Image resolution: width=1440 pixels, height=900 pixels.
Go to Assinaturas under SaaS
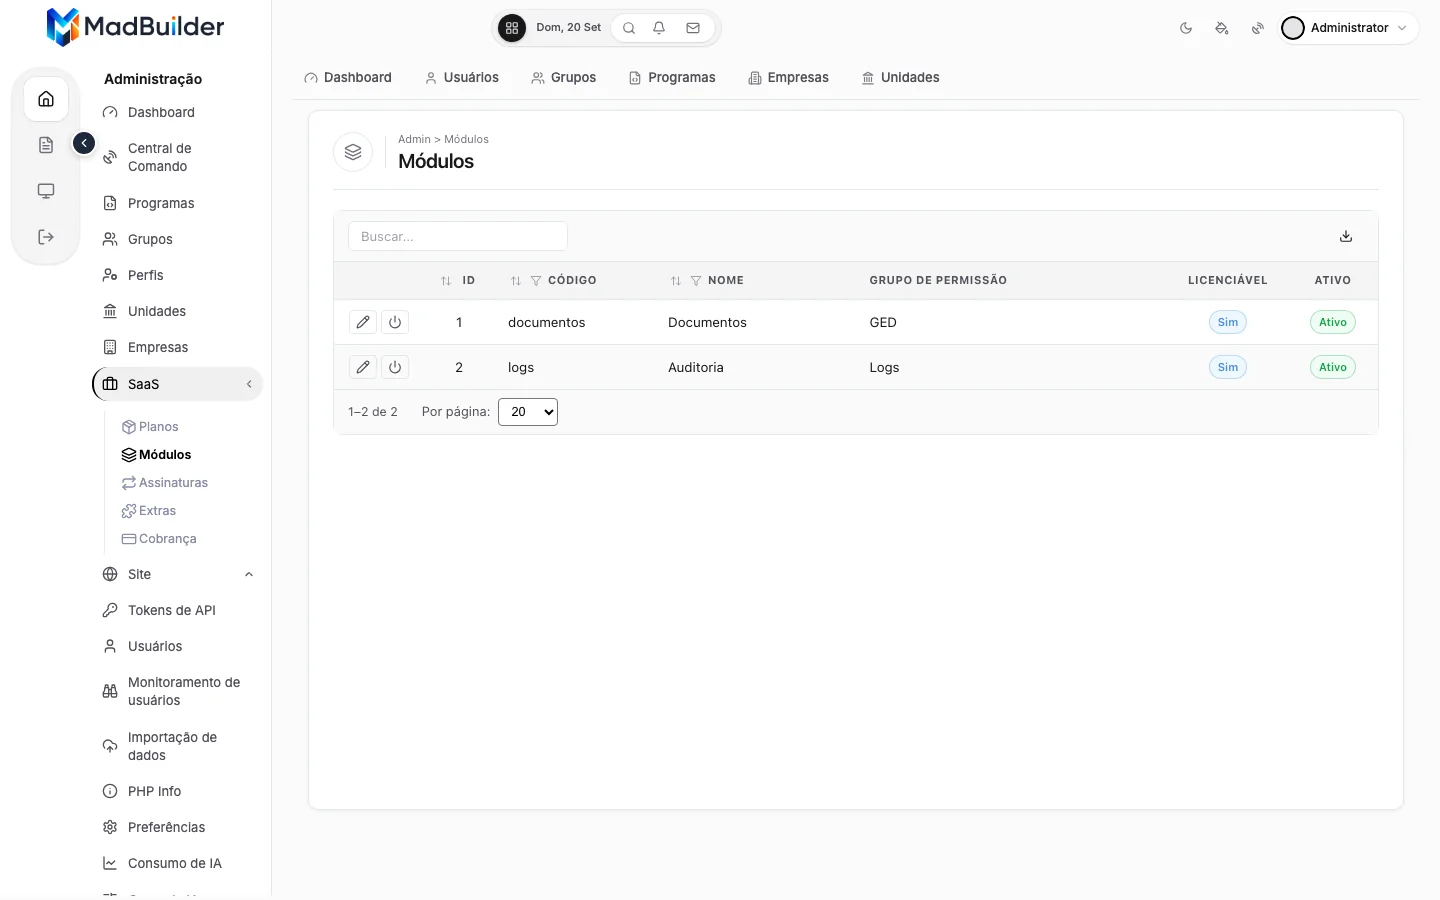coord(165,483)
